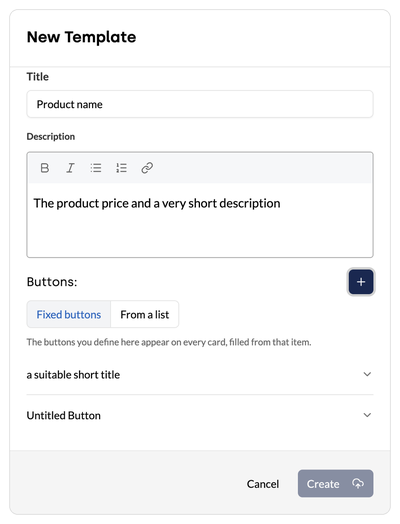Add a new button with plus icon
This screenshot has height=524, width=400.
tap(361, 282)
